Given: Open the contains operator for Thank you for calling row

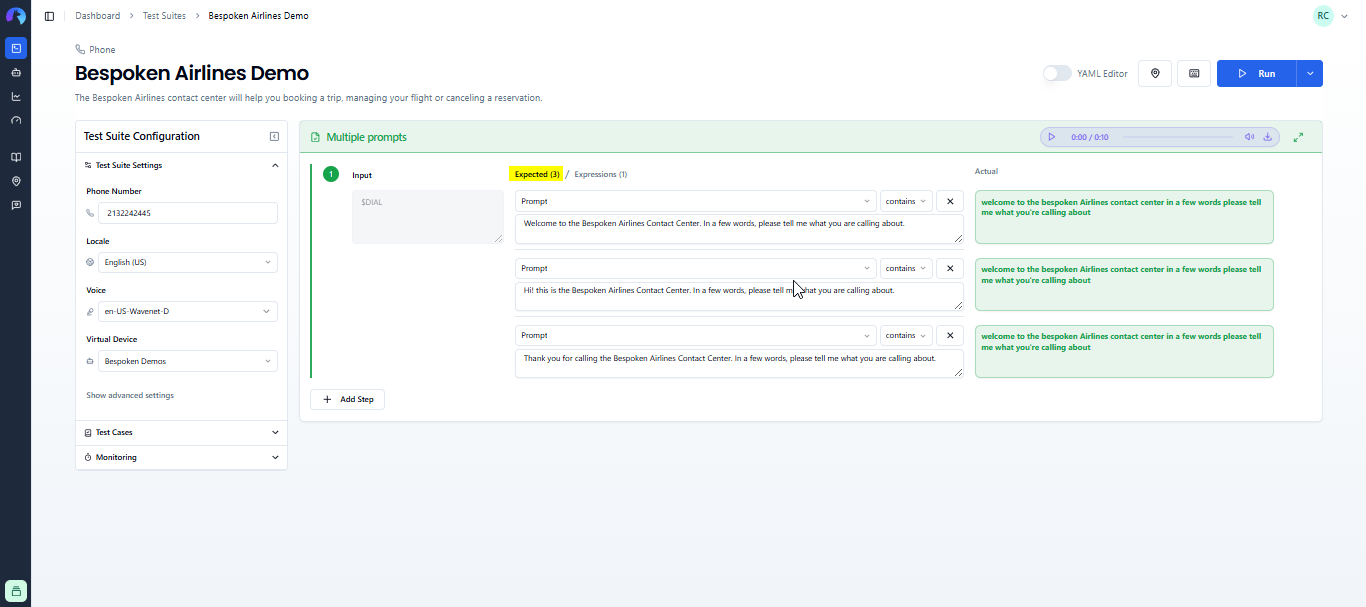Looking at the screenshot, I should click(x=906, y=335).
